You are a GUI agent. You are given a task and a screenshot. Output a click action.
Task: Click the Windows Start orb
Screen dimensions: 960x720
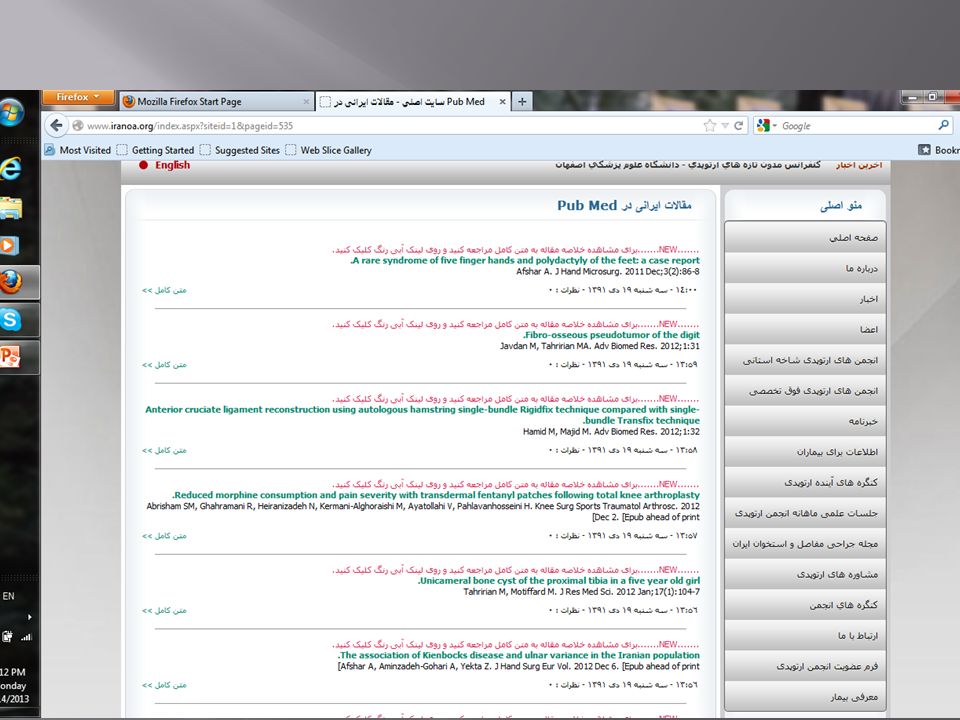[10, 113]
